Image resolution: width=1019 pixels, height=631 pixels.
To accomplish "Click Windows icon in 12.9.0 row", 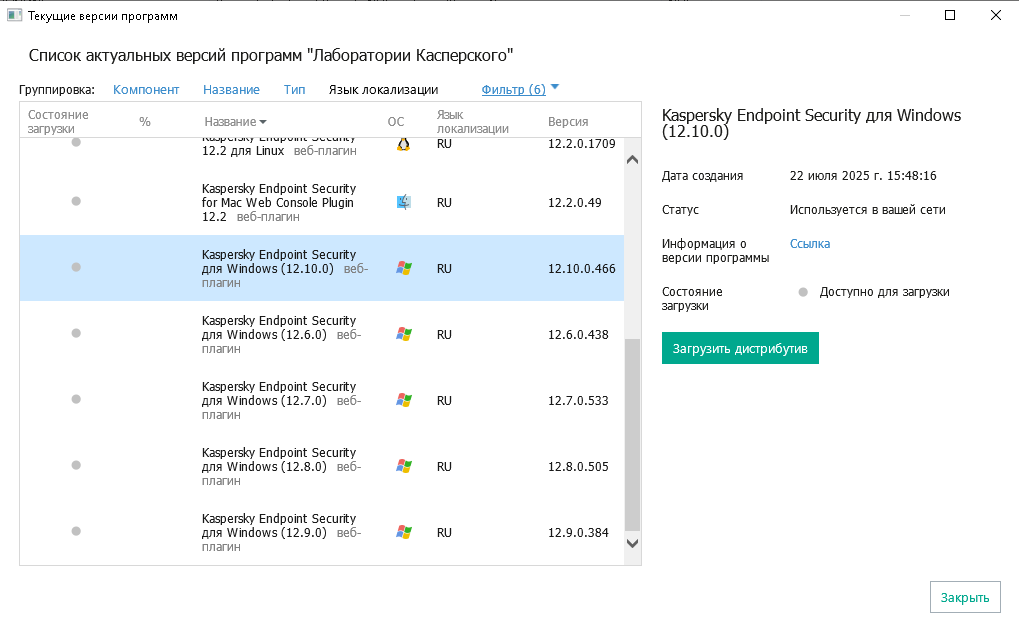I will (404, 532).
